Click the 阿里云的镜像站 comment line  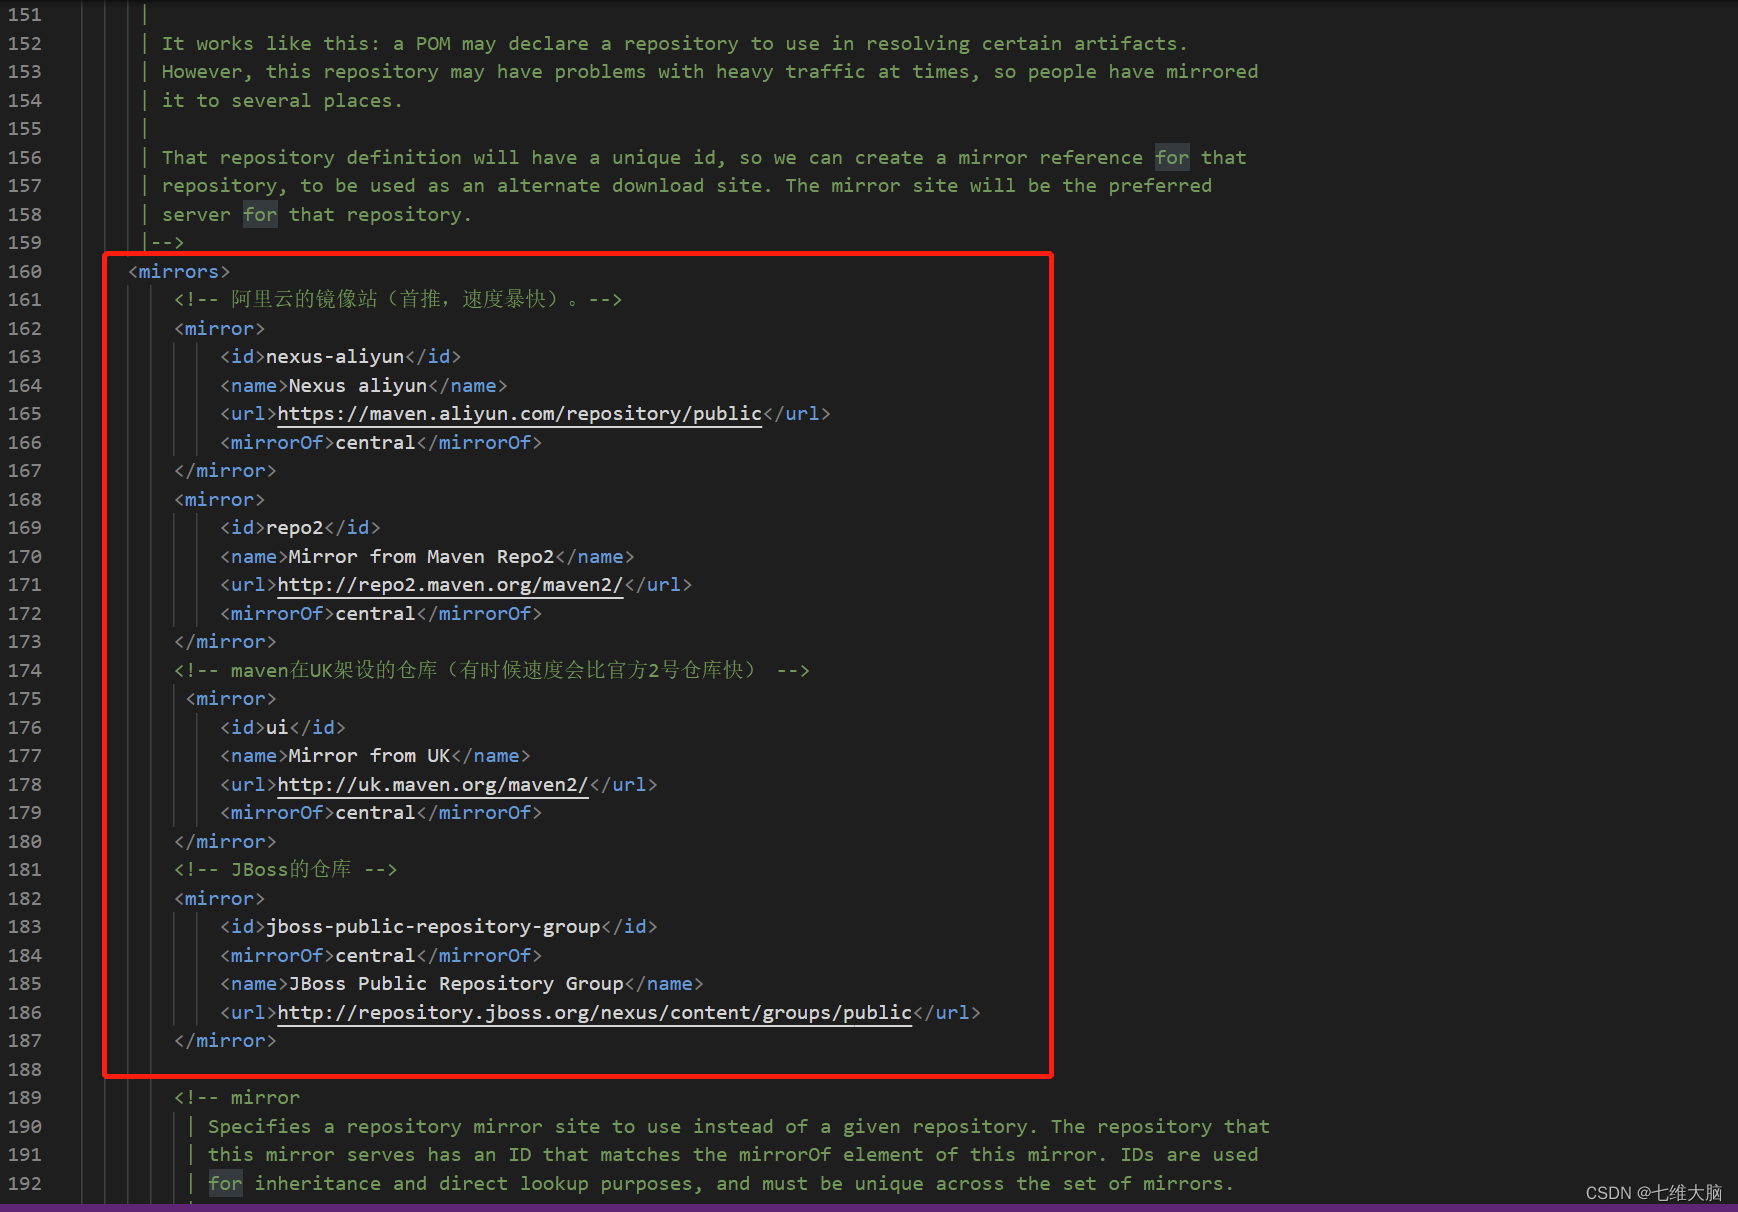[x=398, y=300]
